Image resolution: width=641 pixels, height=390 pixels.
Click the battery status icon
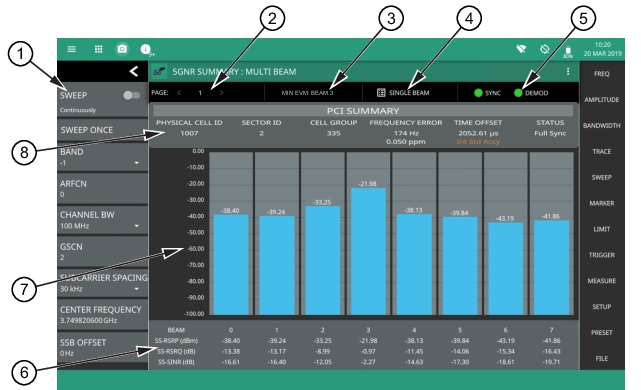(x=568, y=52)
